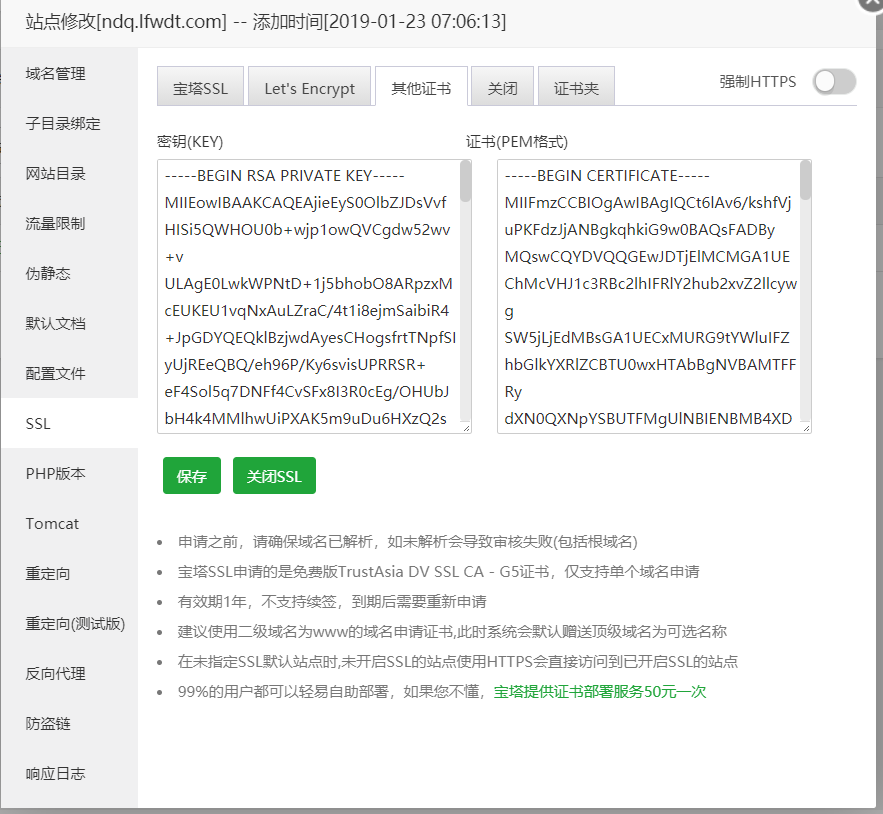Close the site modification dialog
Viewport: 883px width, 814px height.
[871, 3]
